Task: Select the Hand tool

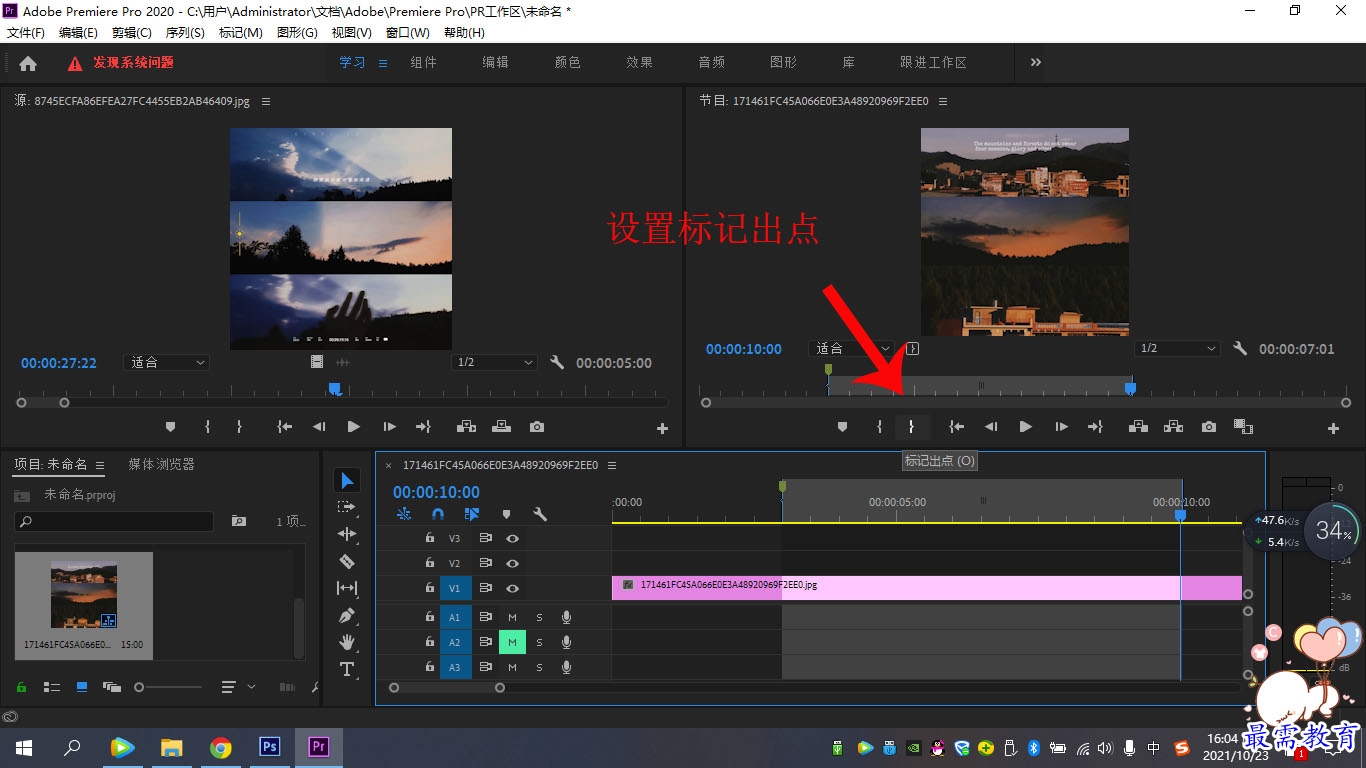Action: (347, 642)
